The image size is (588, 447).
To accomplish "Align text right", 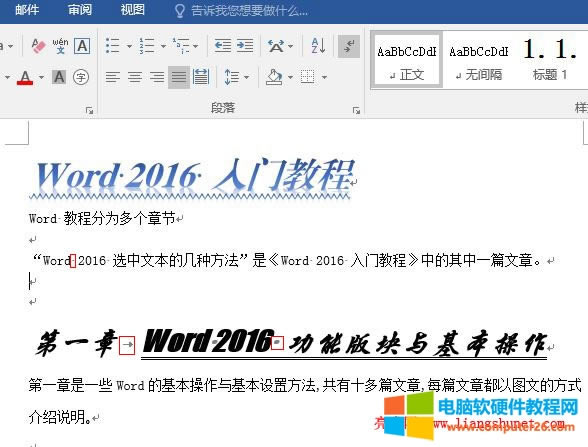I will click(x=157, y=77).
